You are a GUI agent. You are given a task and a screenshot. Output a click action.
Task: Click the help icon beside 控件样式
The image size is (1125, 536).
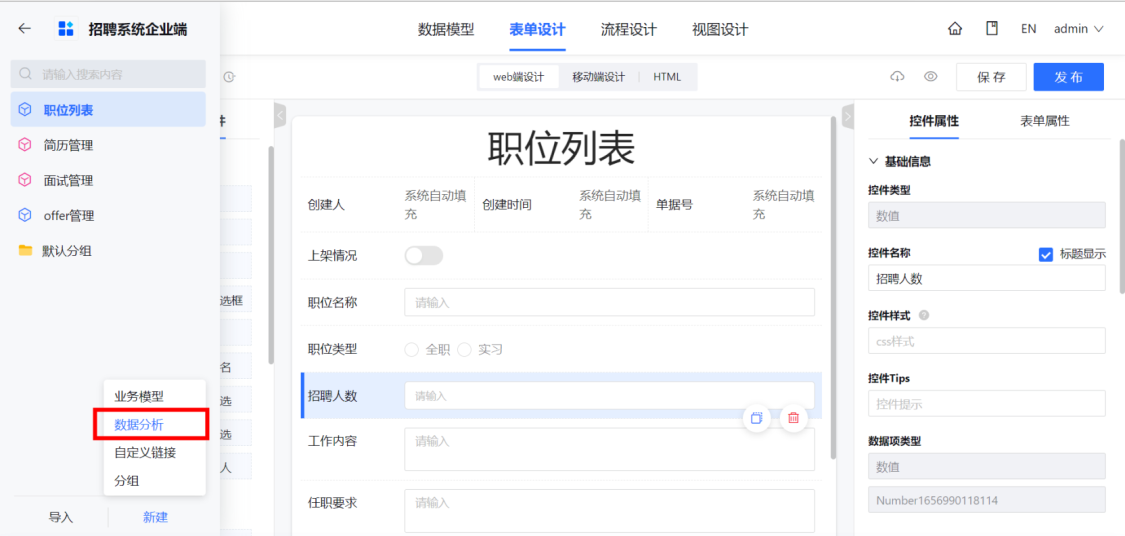pos(923,315)
